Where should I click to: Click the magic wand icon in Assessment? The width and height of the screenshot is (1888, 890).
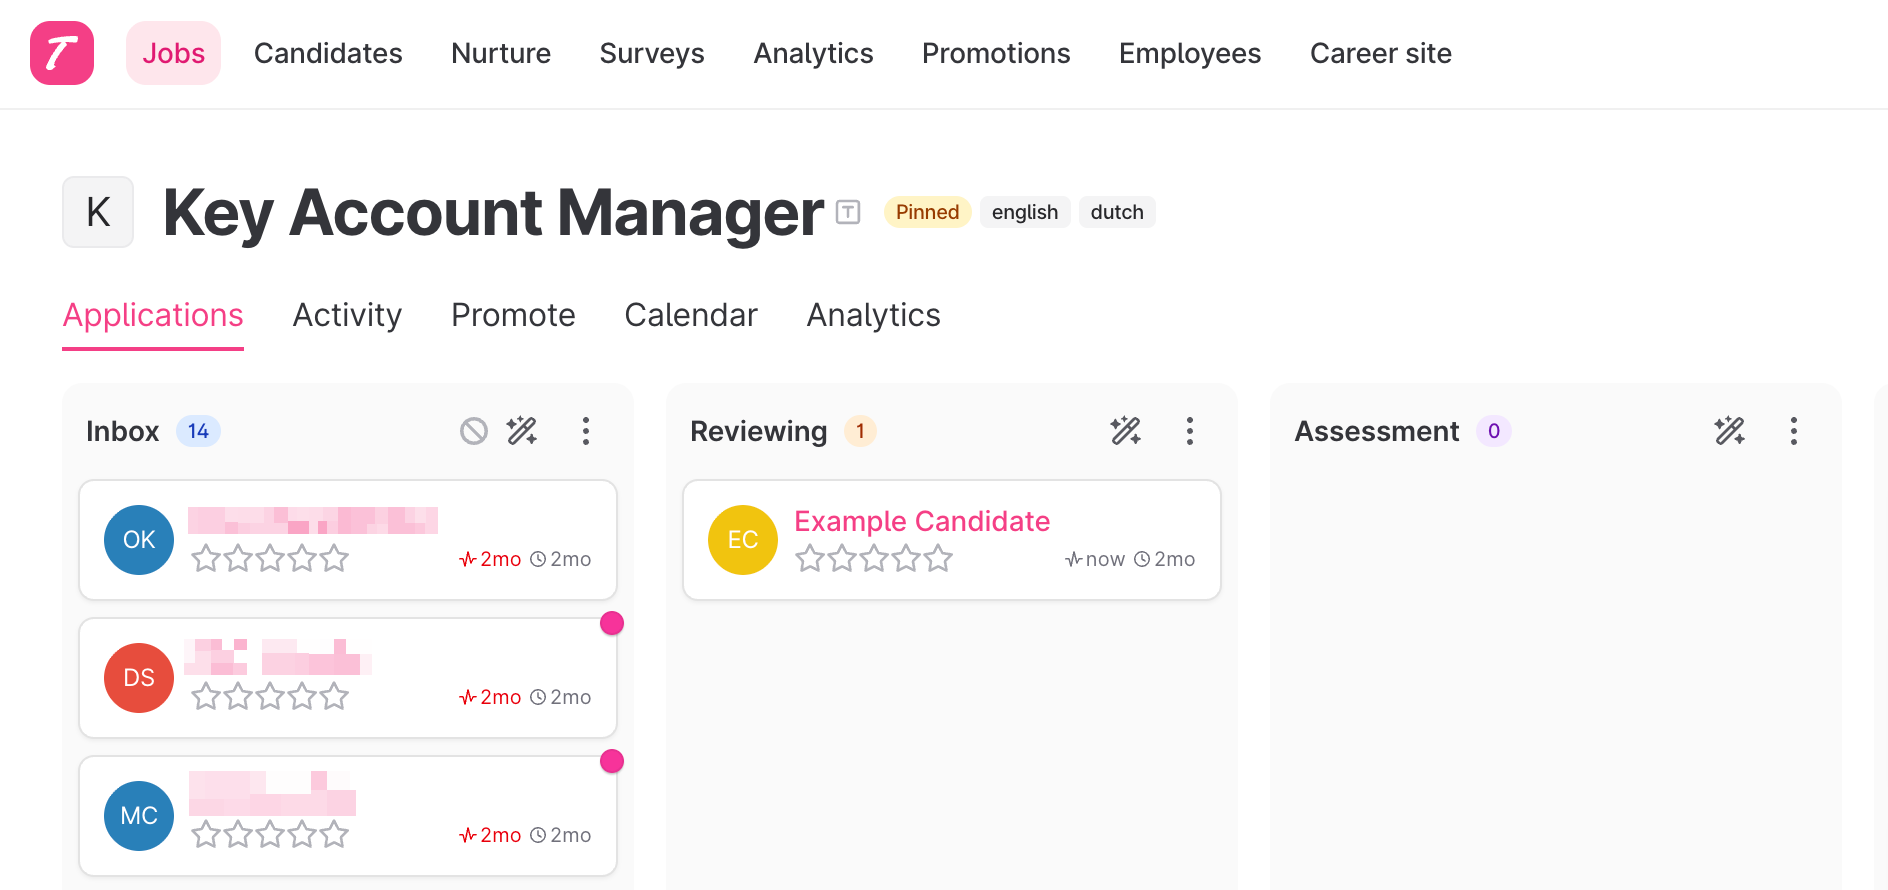1730,431
